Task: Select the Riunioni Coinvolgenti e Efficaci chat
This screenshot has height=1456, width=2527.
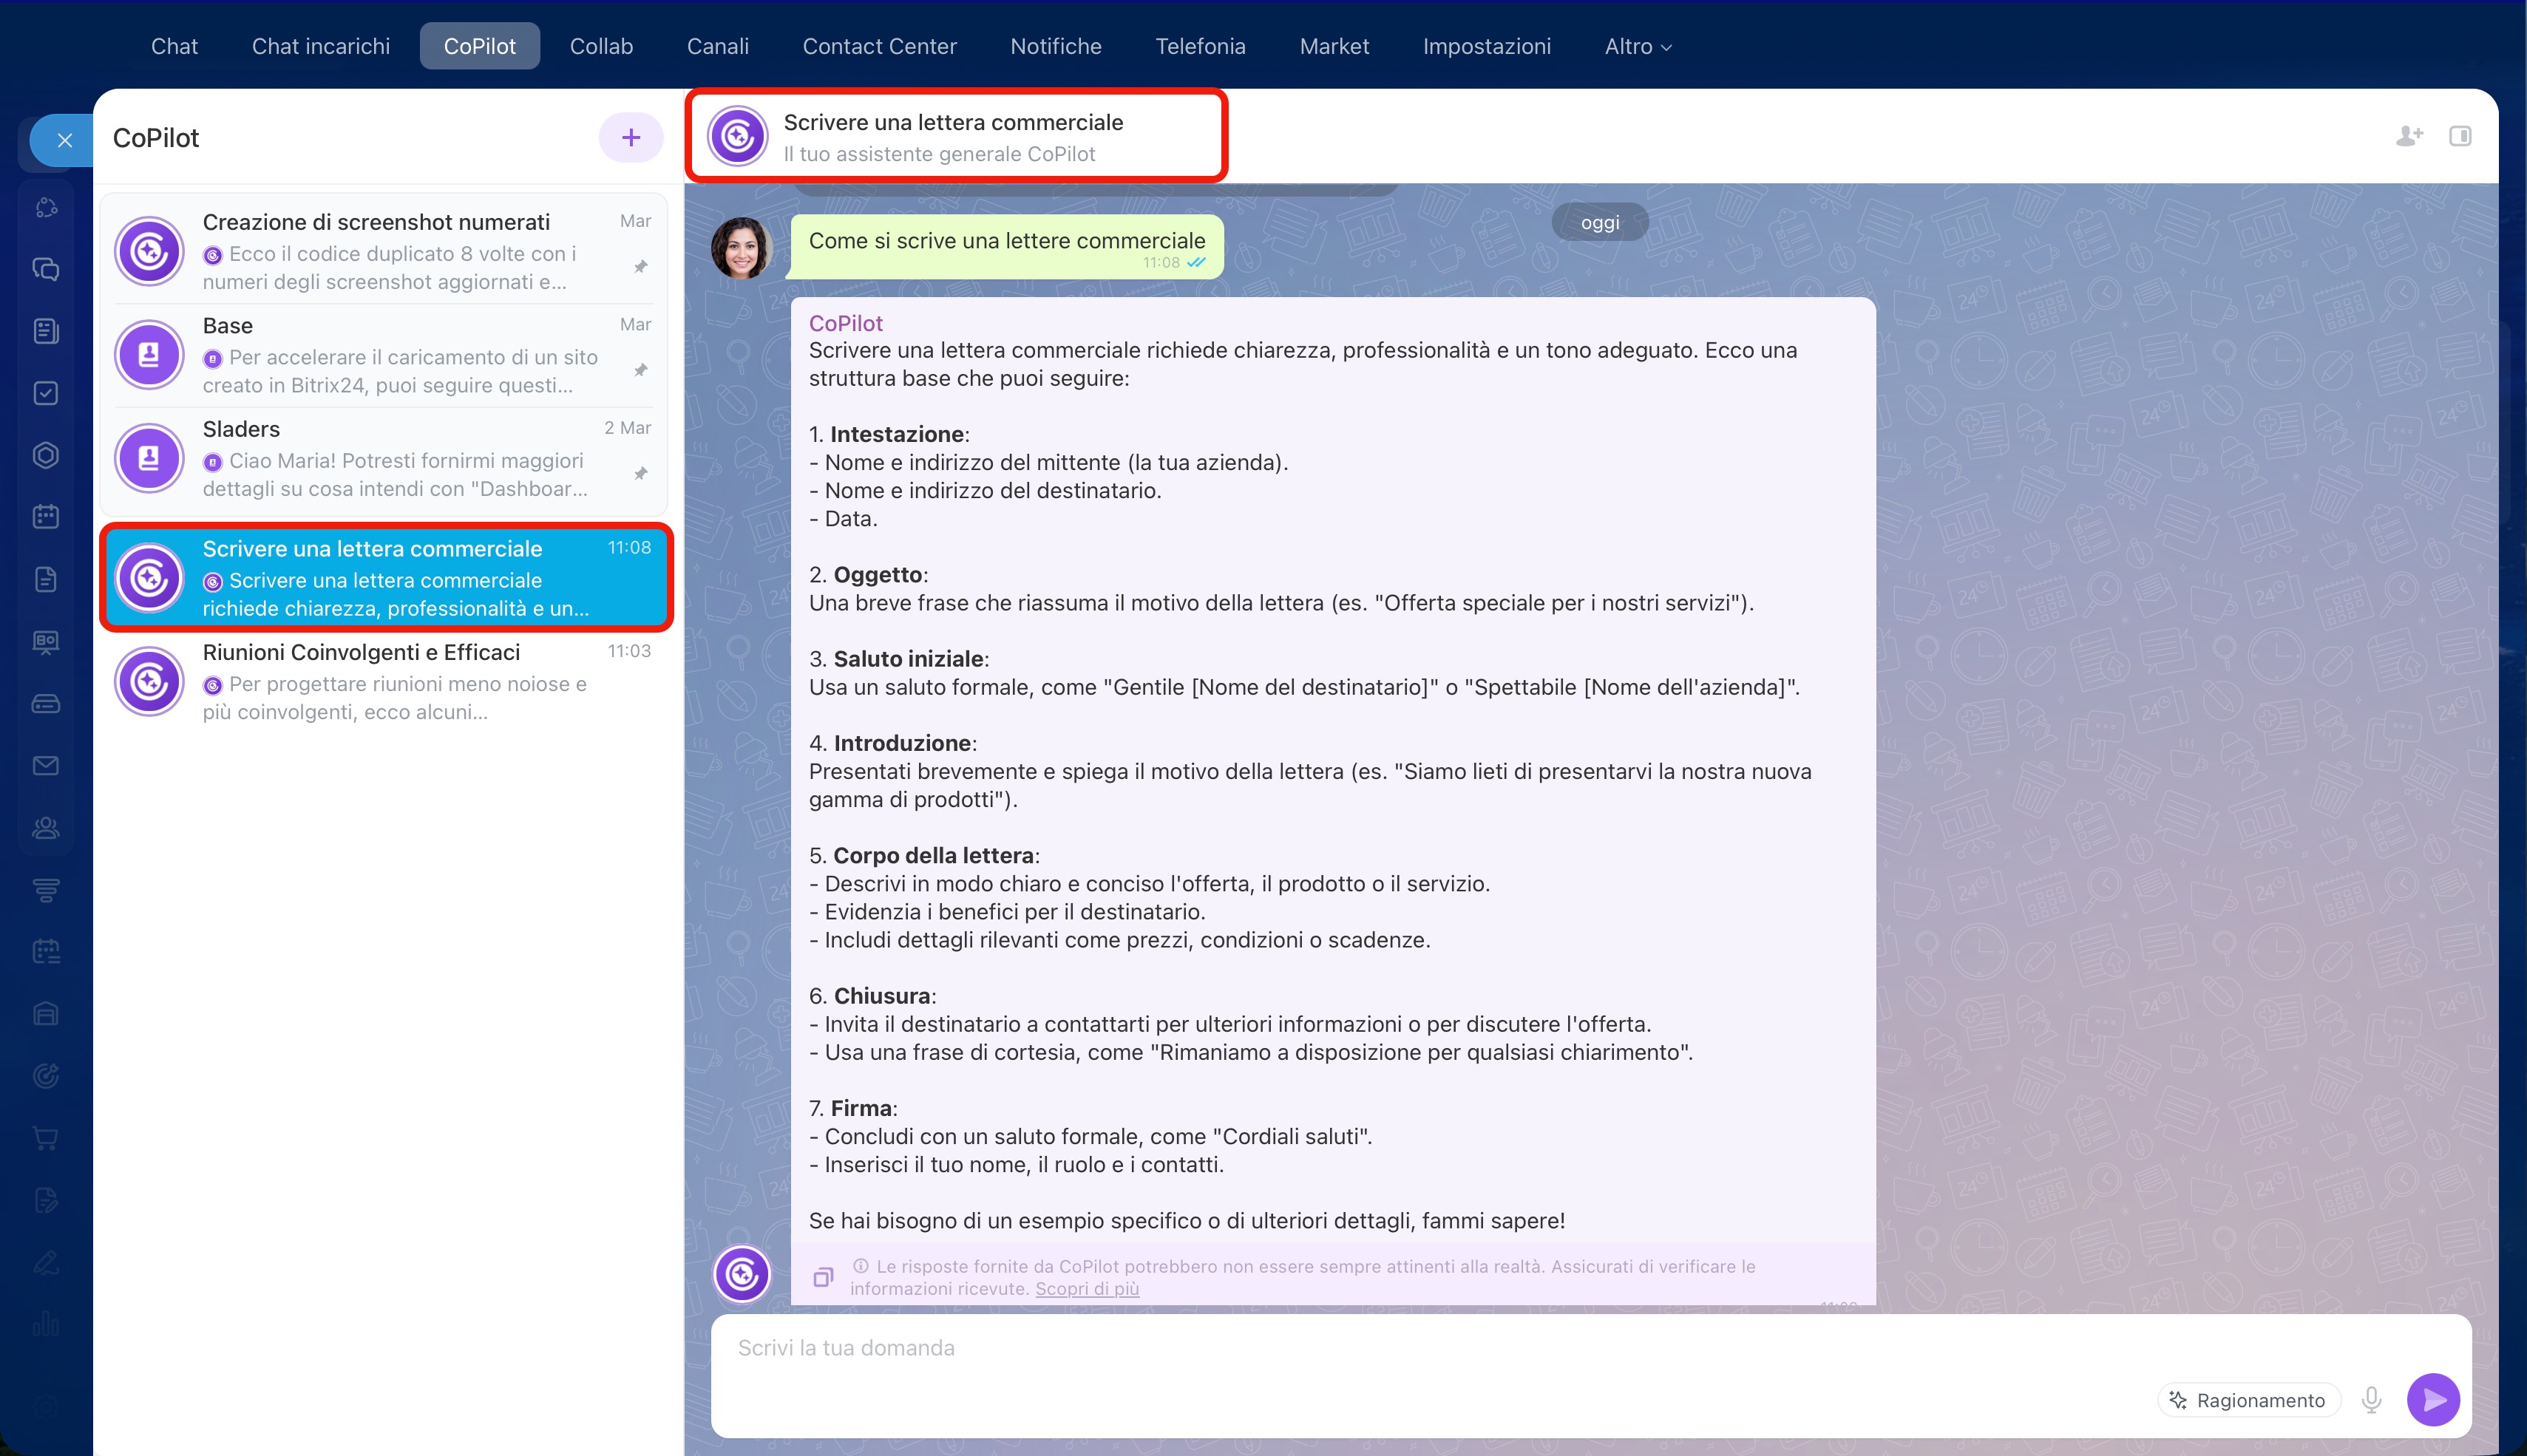Action: point(385,681)
